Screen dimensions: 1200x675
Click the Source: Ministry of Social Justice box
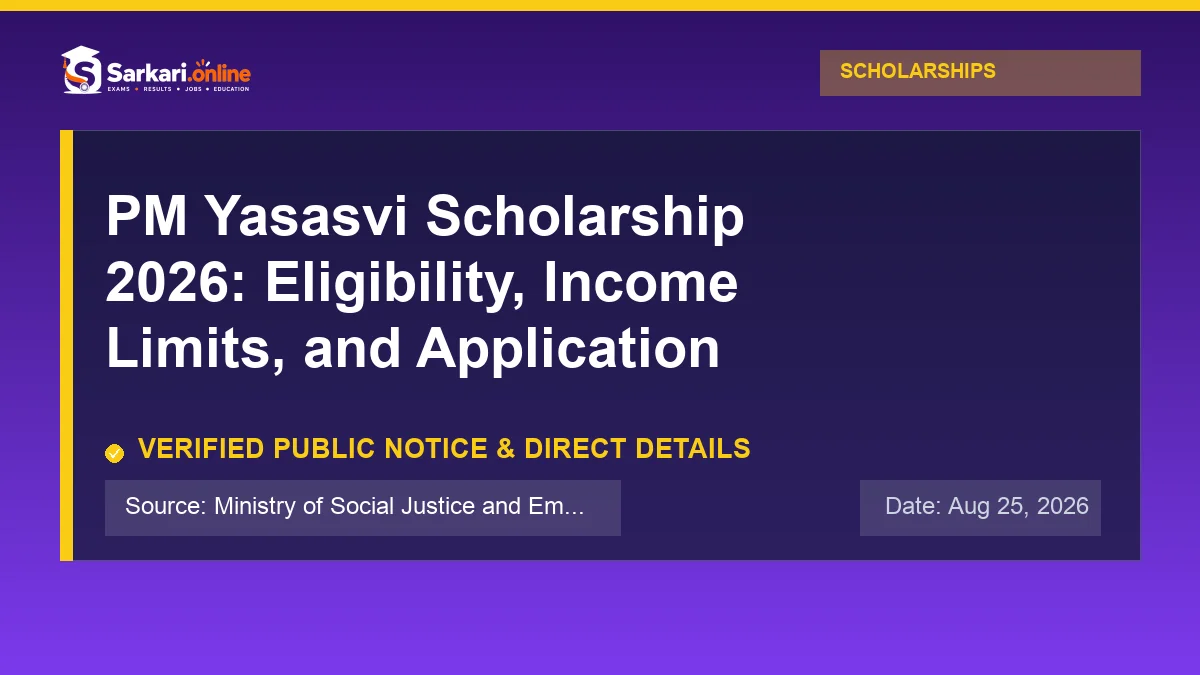(x=363, y=508)
